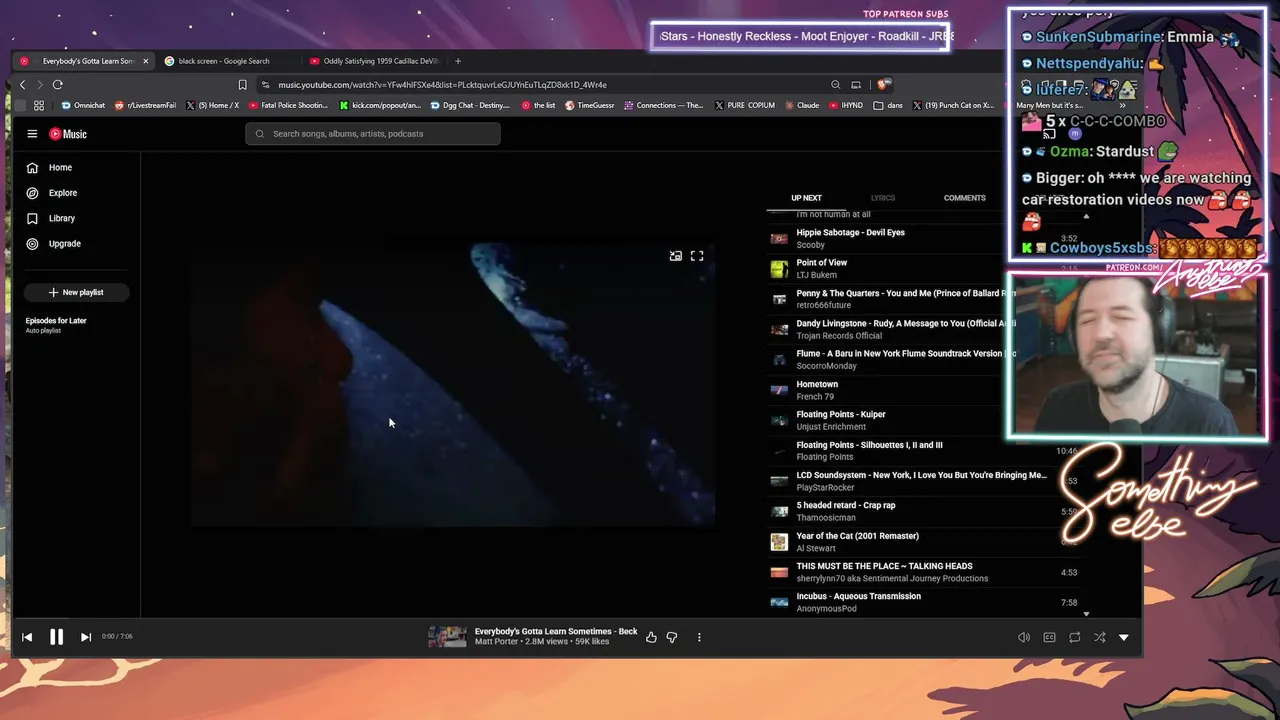Image resolution: width=1280 pixels, height=720 pixels.
Task: Open the browser apps grid icon
Action: (x=39, y=105)
